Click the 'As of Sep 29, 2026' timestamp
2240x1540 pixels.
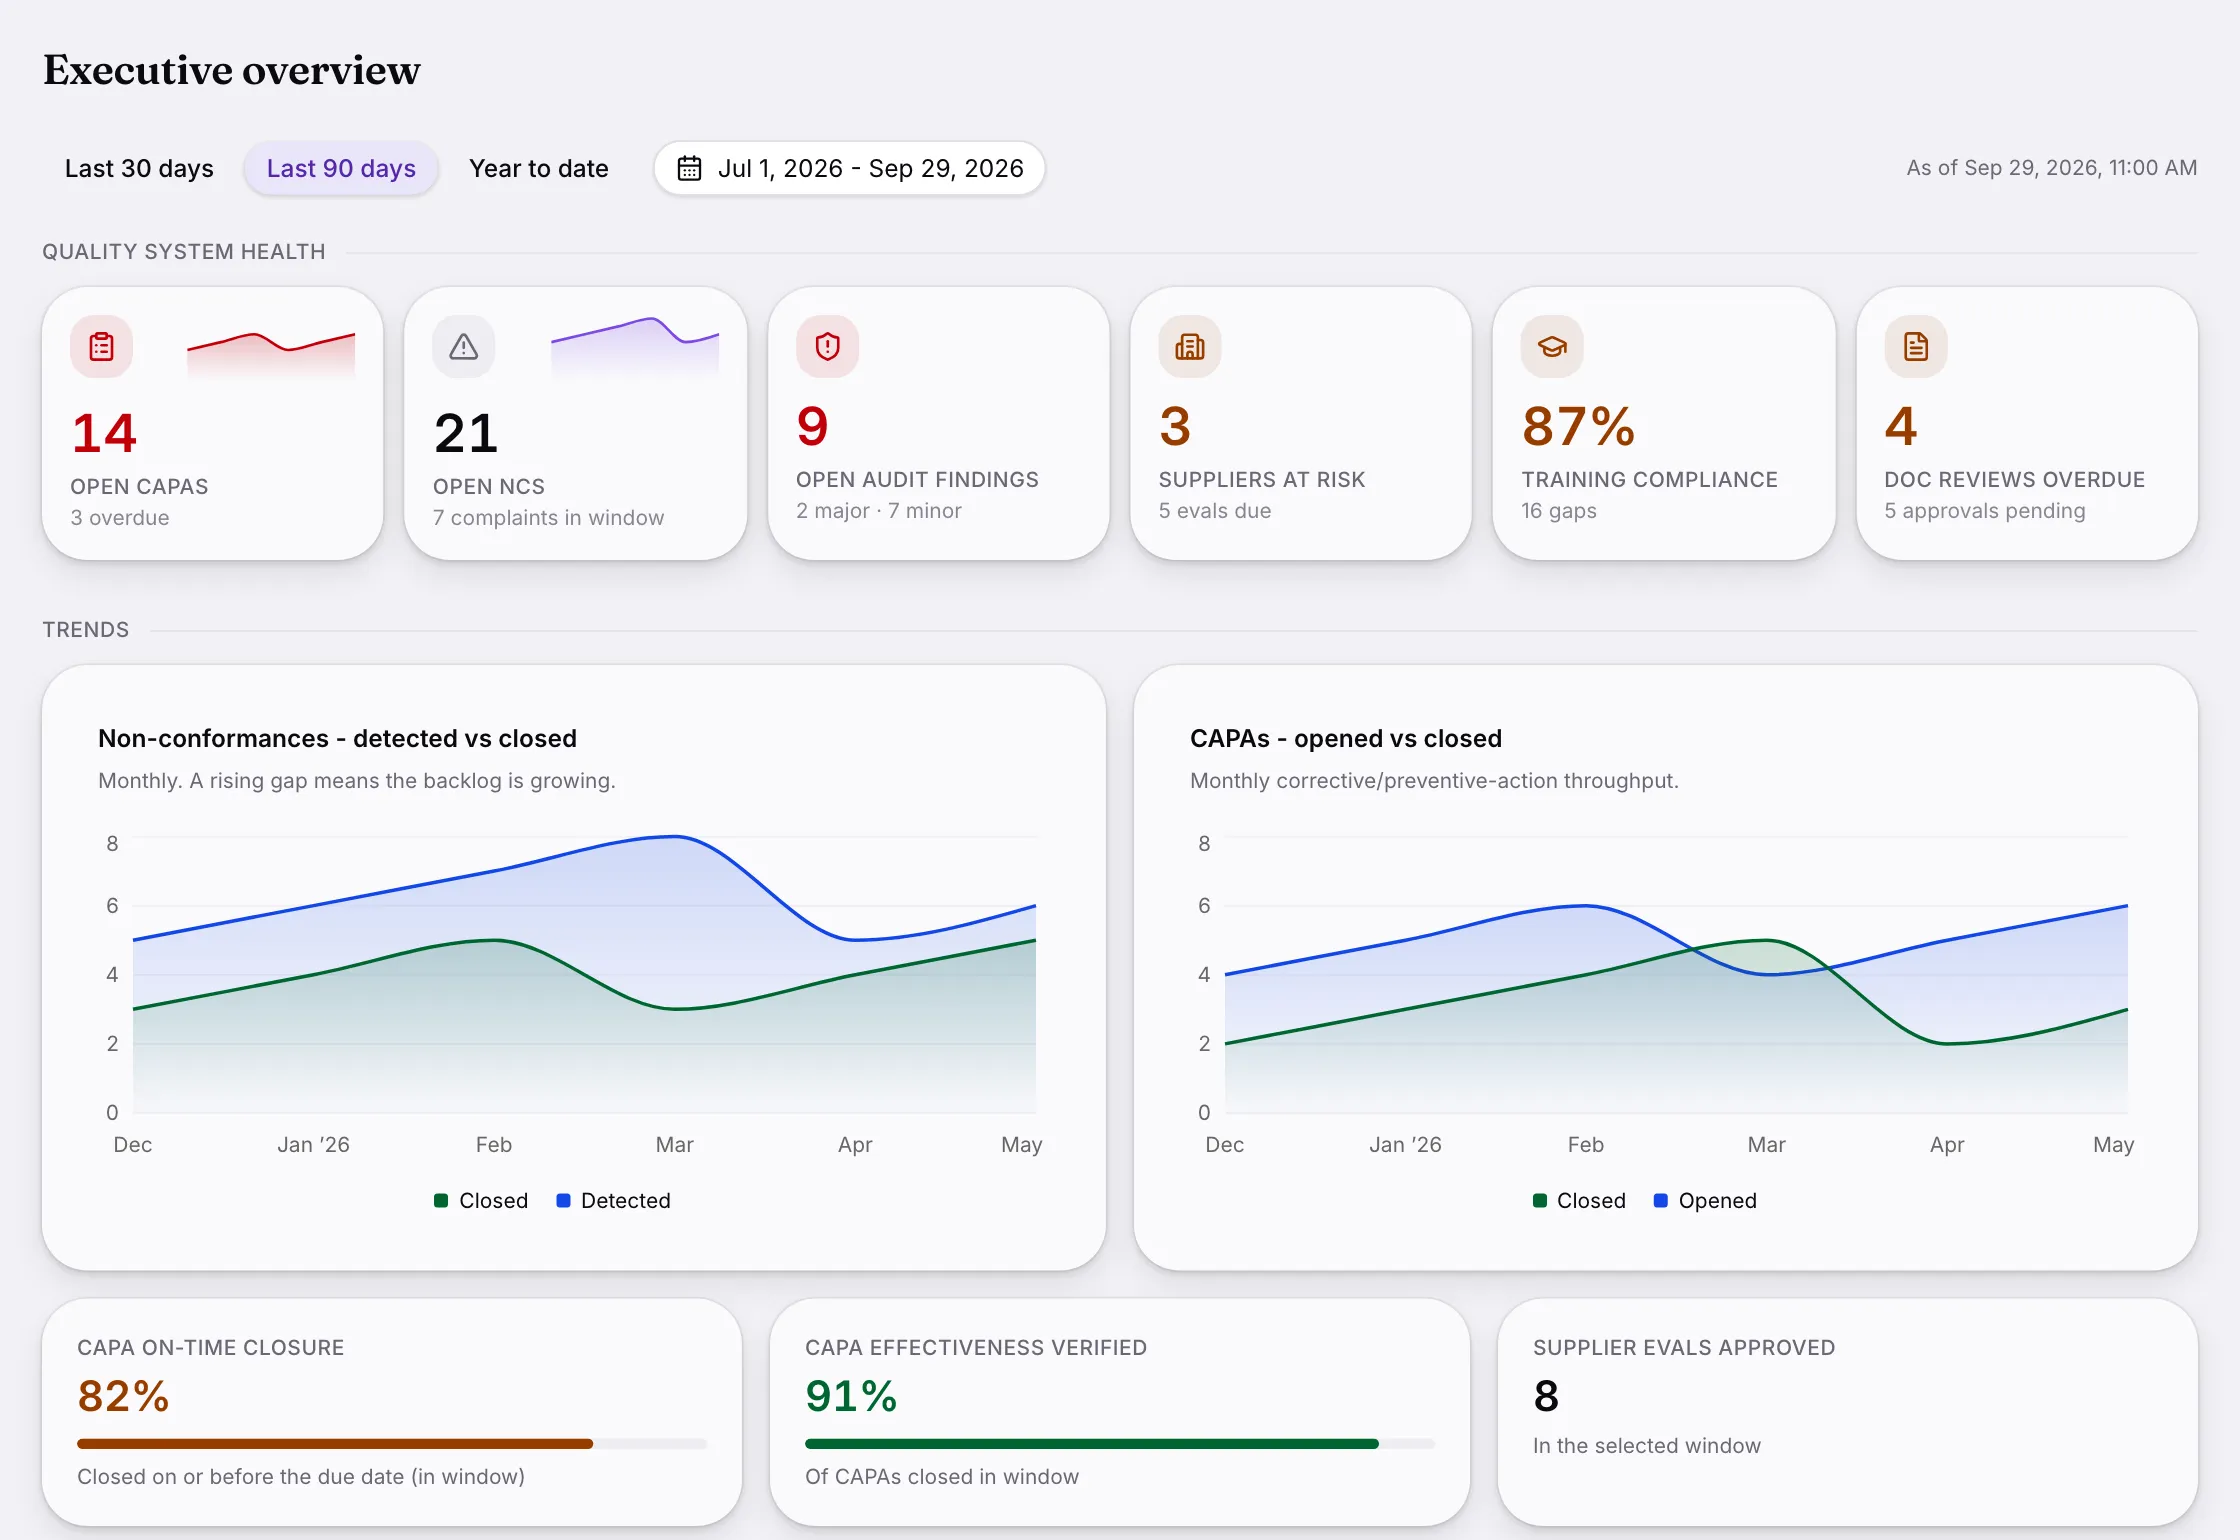[2051, 168]
